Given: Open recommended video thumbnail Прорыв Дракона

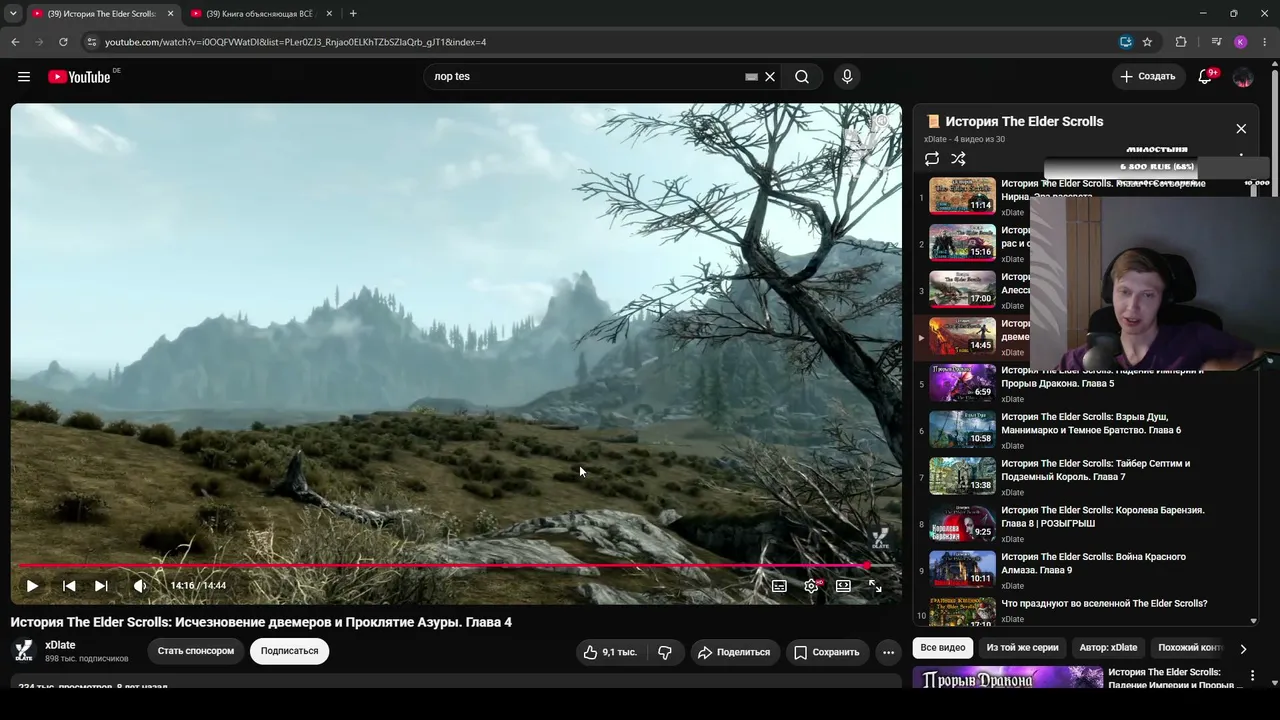Looking at the screenshot, I should coord(1008,679).
